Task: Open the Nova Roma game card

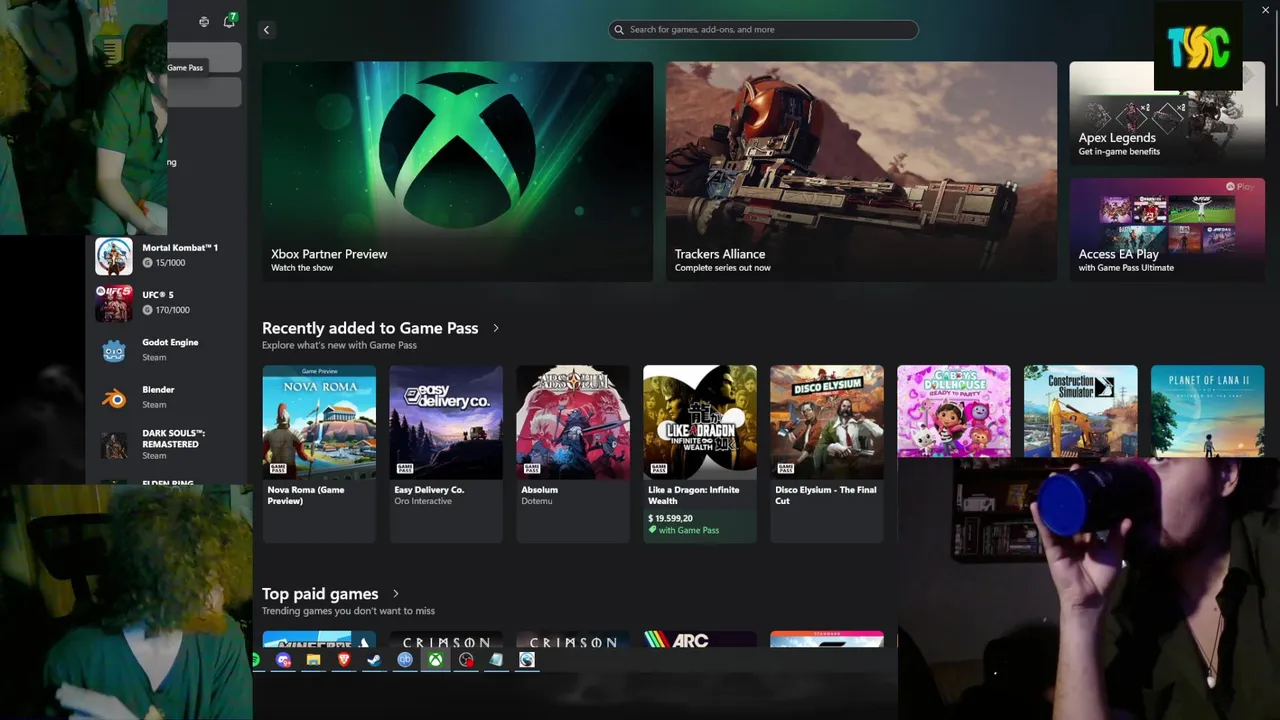Action: pyautogui.click(x=319, y=454)
